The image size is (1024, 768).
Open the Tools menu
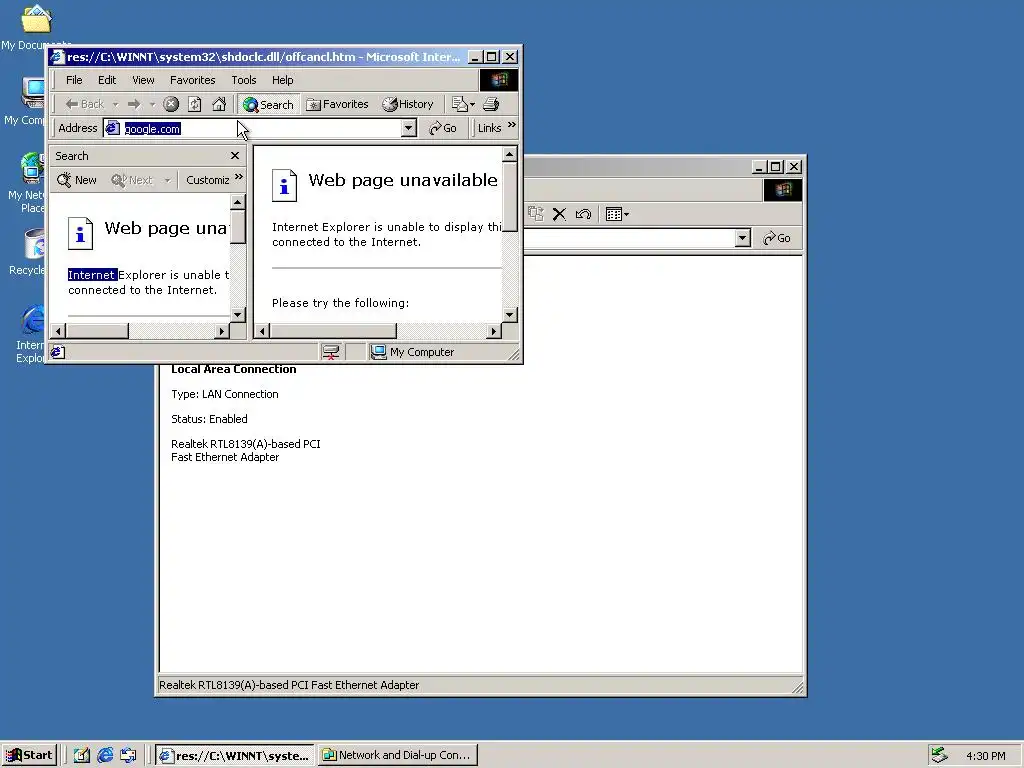(x=244, y=80)
